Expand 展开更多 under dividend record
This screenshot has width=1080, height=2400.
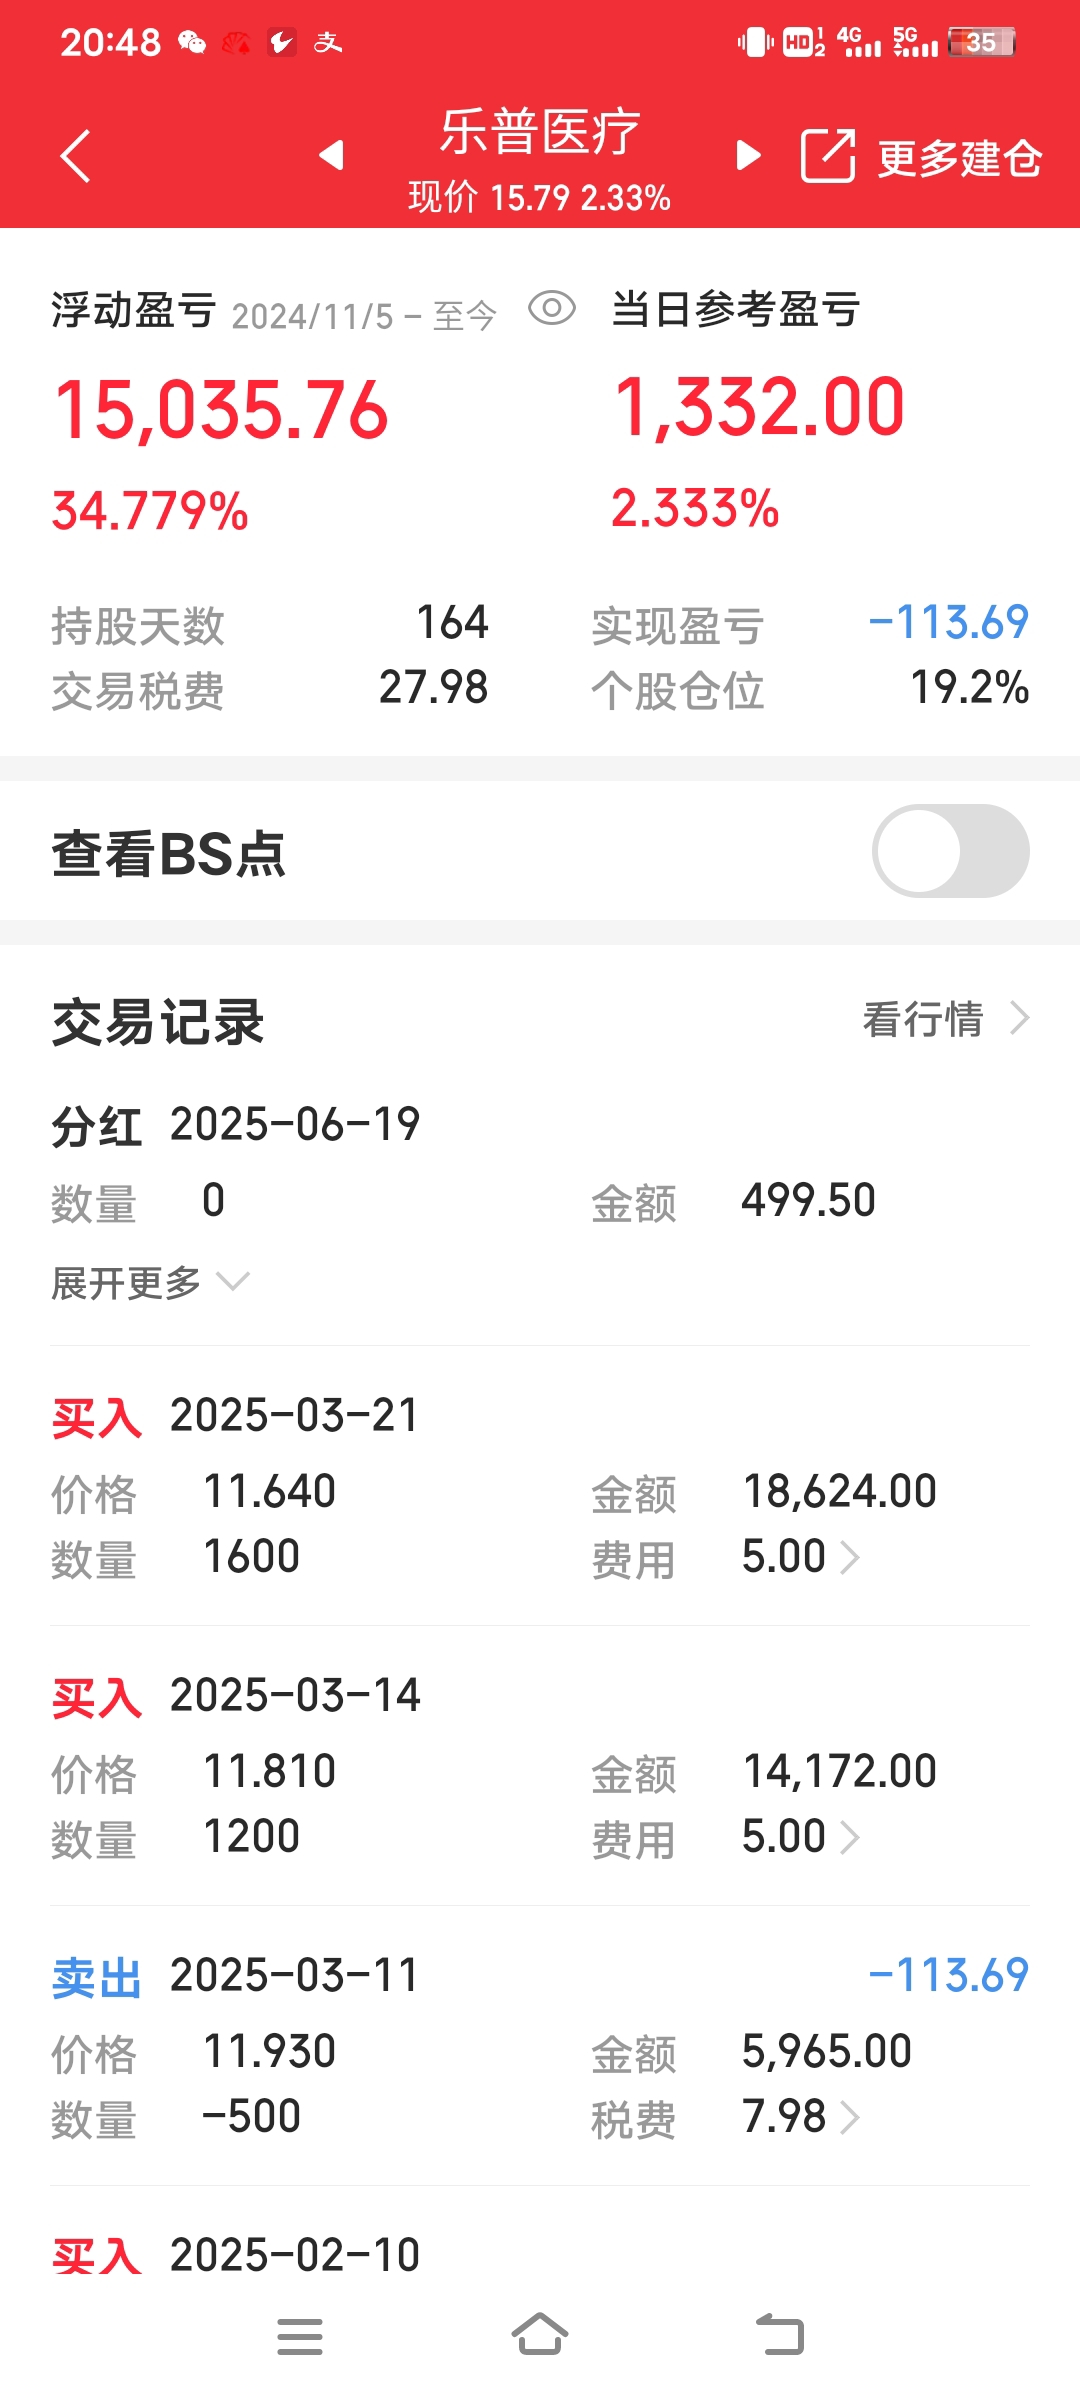[x=150, y=1282]
